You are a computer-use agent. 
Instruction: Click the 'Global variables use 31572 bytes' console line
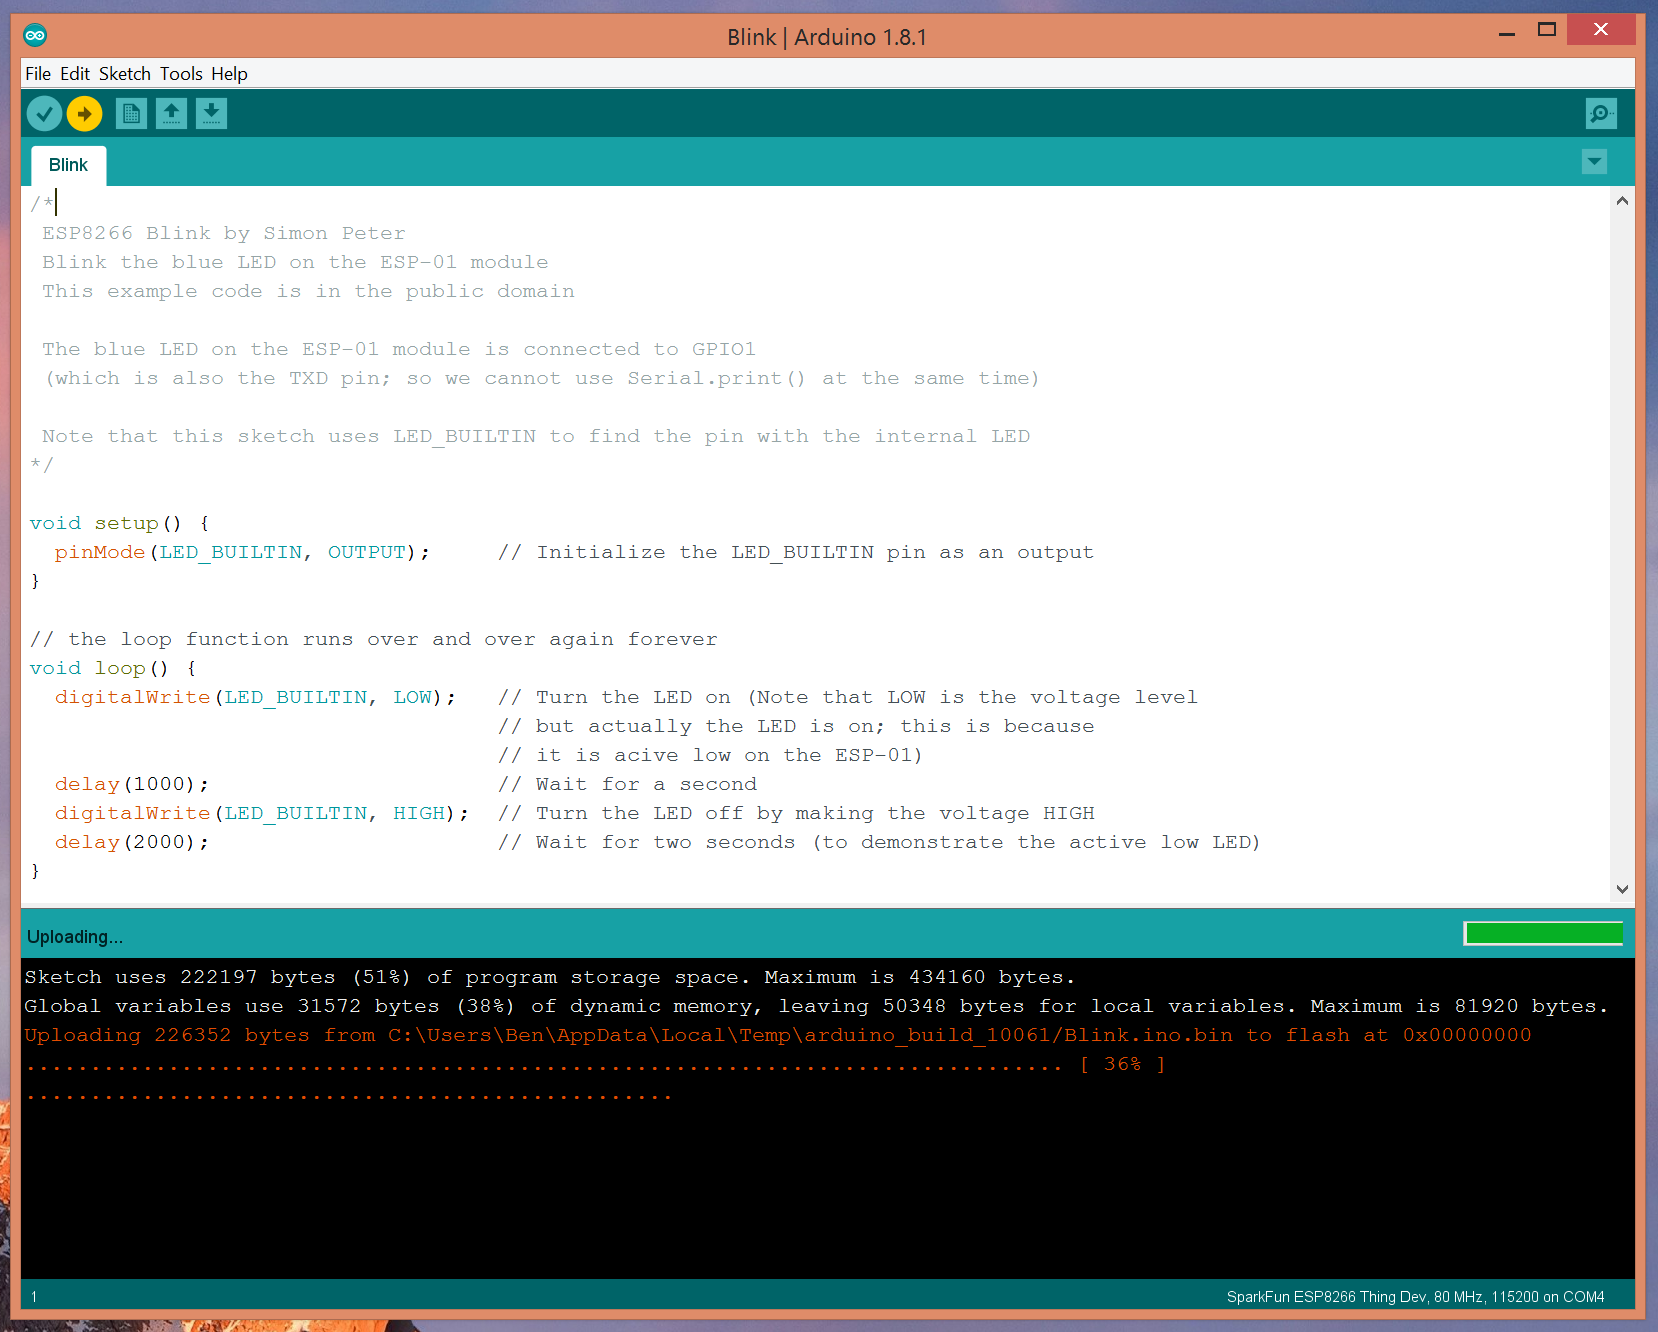click(x=816, y=1006)
